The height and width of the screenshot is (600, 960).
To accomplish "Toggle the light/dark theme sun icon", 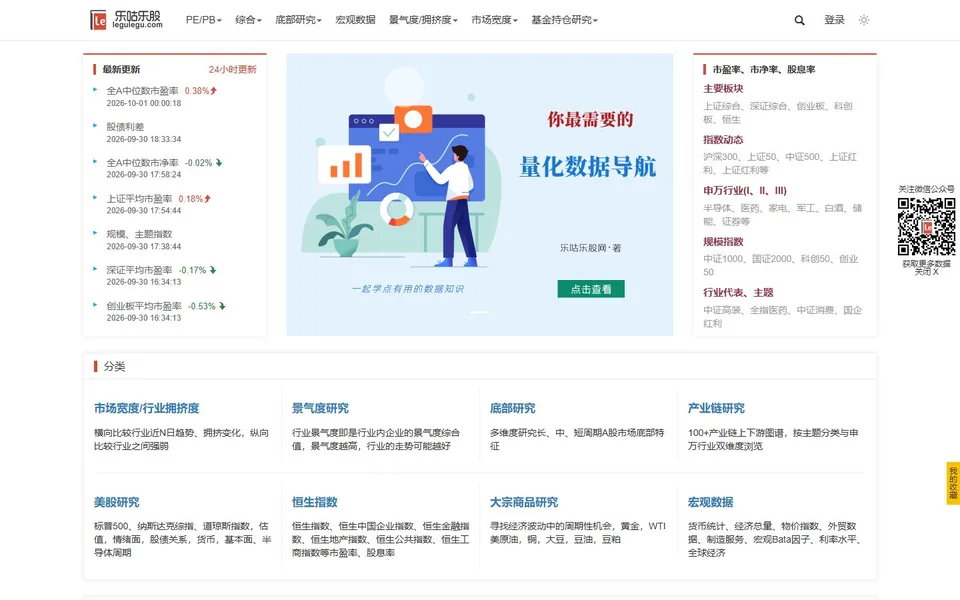I will pos(864,20).
